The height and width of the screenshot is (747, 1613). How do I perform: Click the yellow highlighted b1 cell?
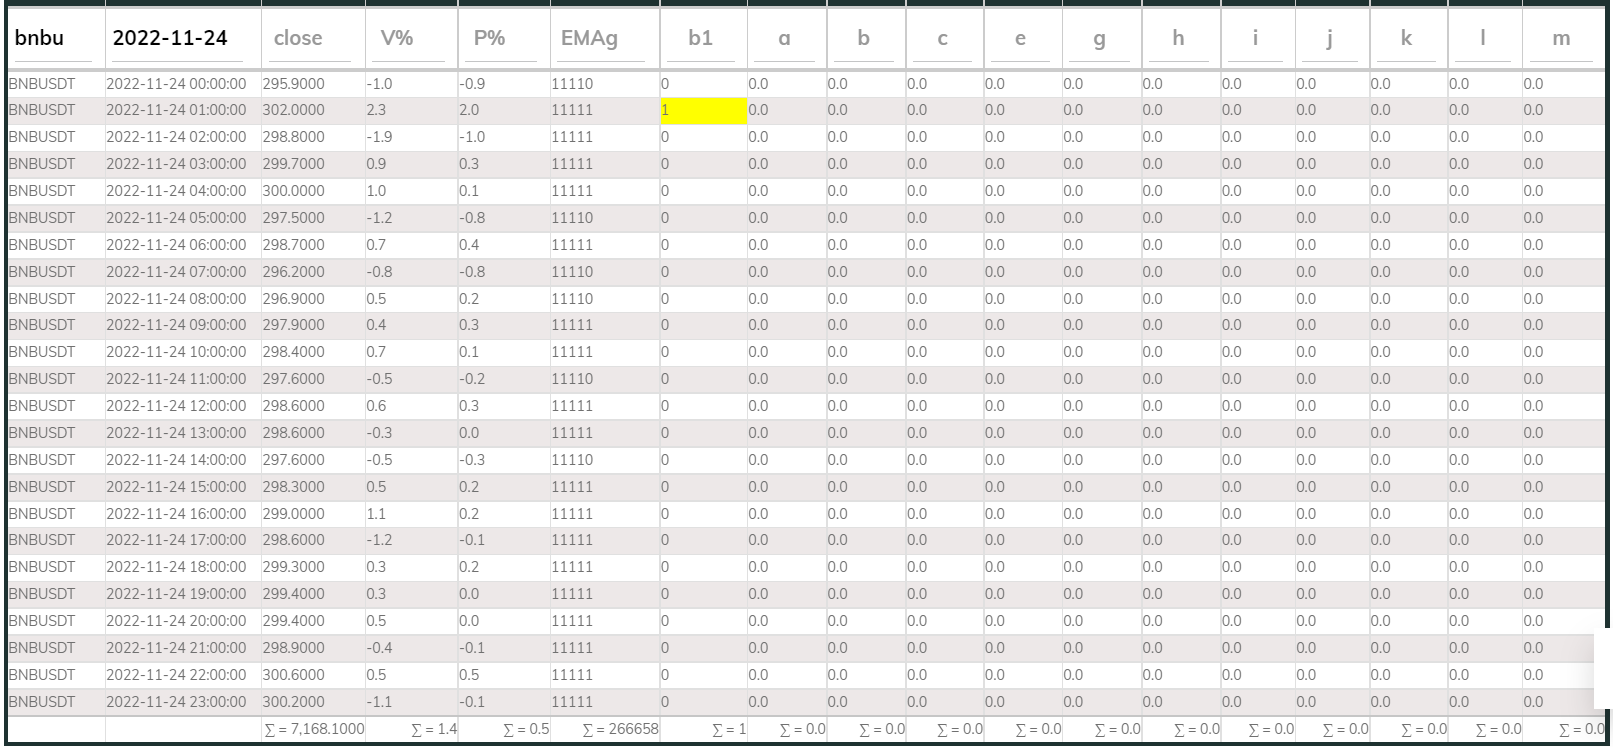click(703, 111)
